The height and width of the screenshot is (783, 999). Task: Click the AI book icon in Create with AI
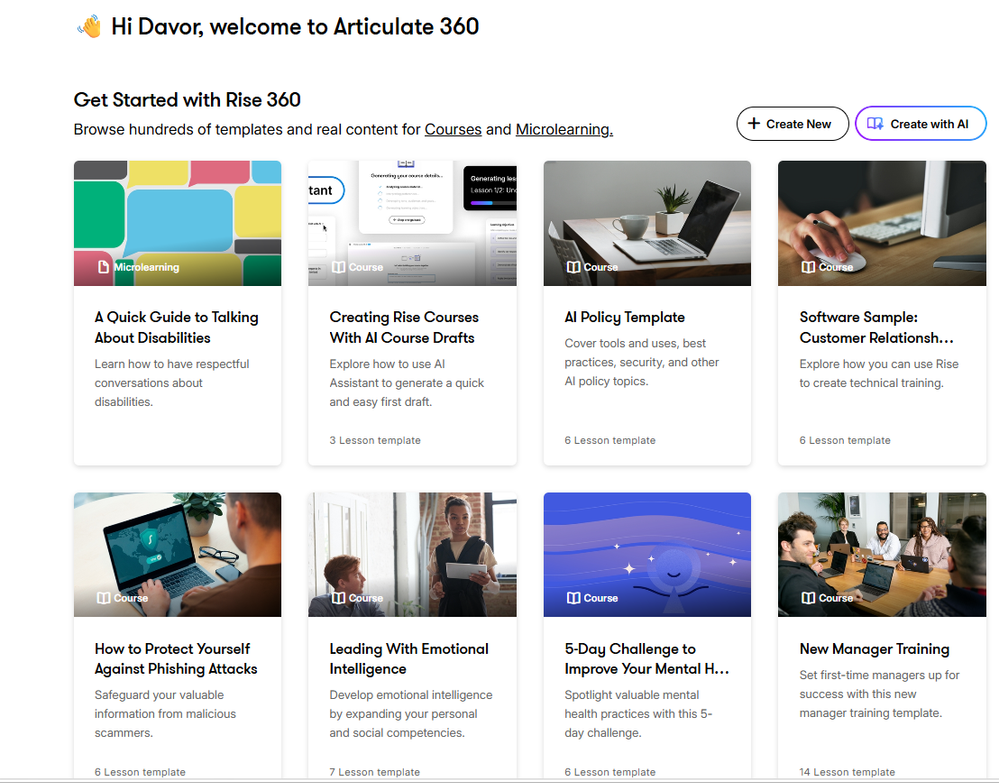pos(875,124)
